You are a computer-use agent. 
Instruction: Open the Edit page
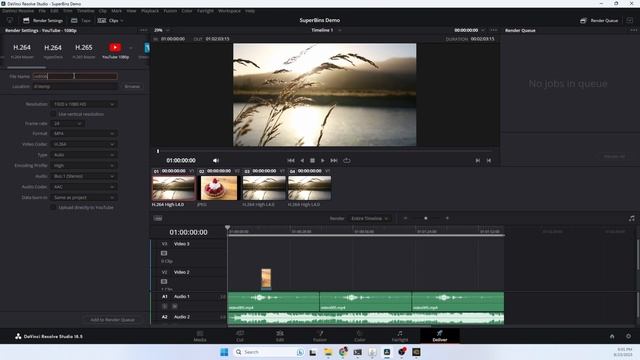pyautogui.click(x=280, y=336)
